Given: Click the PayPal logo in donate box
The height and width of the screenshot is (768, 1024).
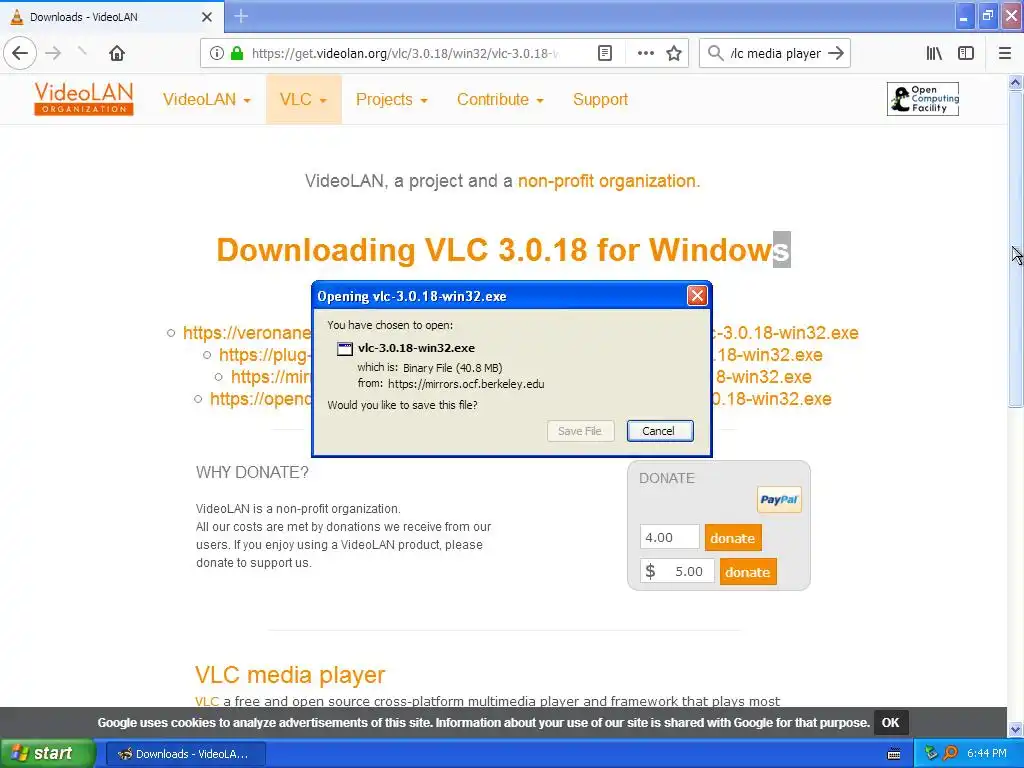Looking at the screenshot, I should pyautogui.click(x=779, y=500).
